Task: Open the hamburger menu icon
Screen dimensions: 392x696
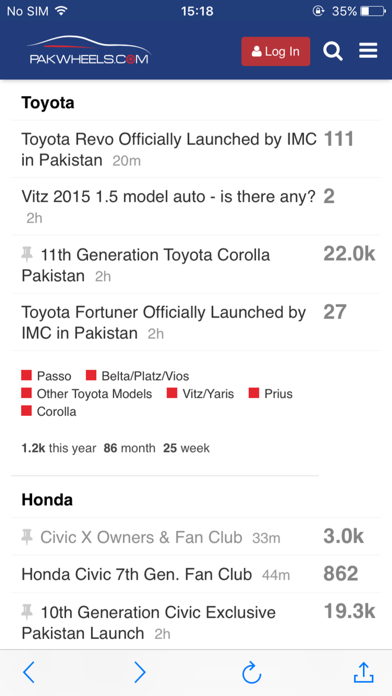Action: tap(368, 51)
